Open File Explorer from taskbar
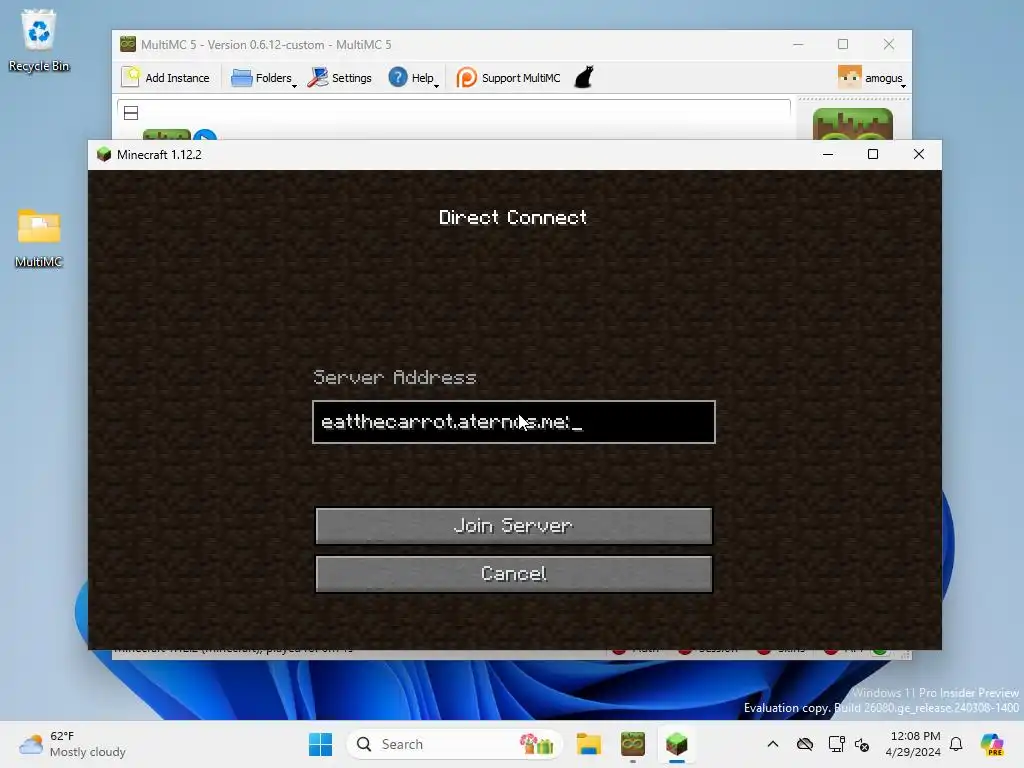Image resolution: width=1024 pixels, height=768 pixels. pos(588,744)
